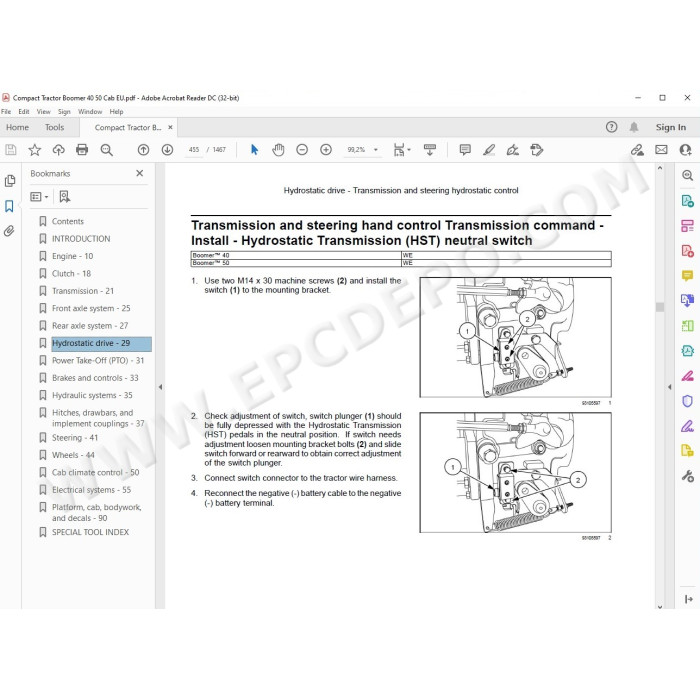Click scroll down arrow of document
The width and height of the screenshot is (700, 700).
click(660, 606)
